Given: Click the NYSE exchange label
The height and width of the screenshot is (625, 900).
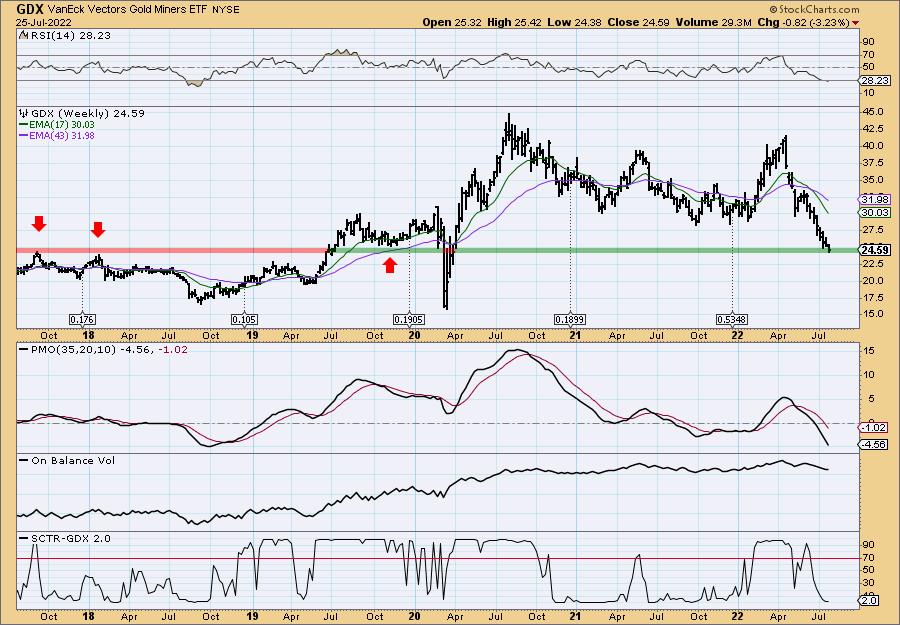Looking at the screenshot, I should point(225,10).
